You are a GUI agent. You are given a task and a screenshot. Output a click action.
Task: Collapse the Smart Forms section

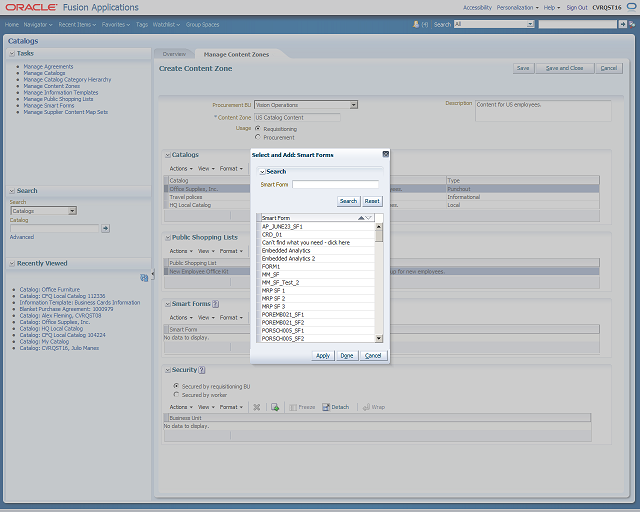(x=168, y=304)
